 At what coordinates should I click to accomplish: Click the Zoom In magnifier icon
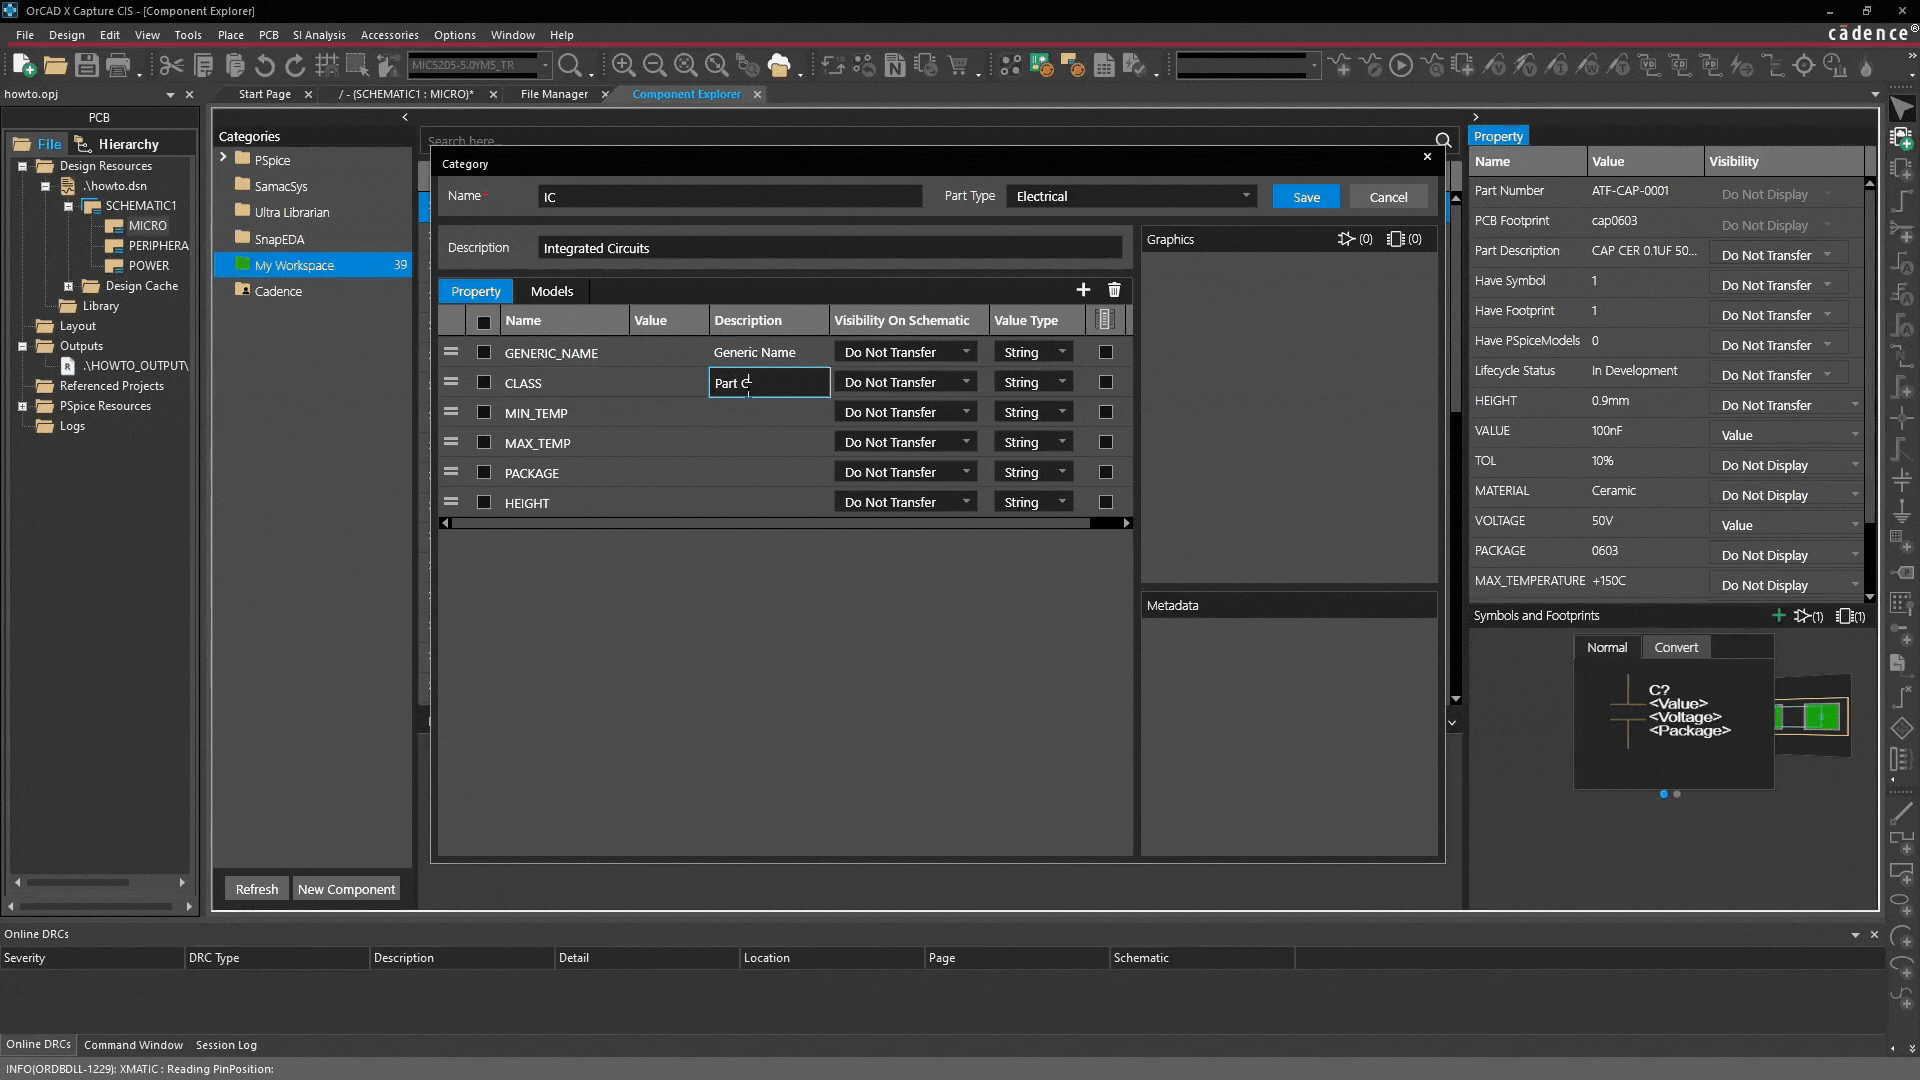click(623, 66)
